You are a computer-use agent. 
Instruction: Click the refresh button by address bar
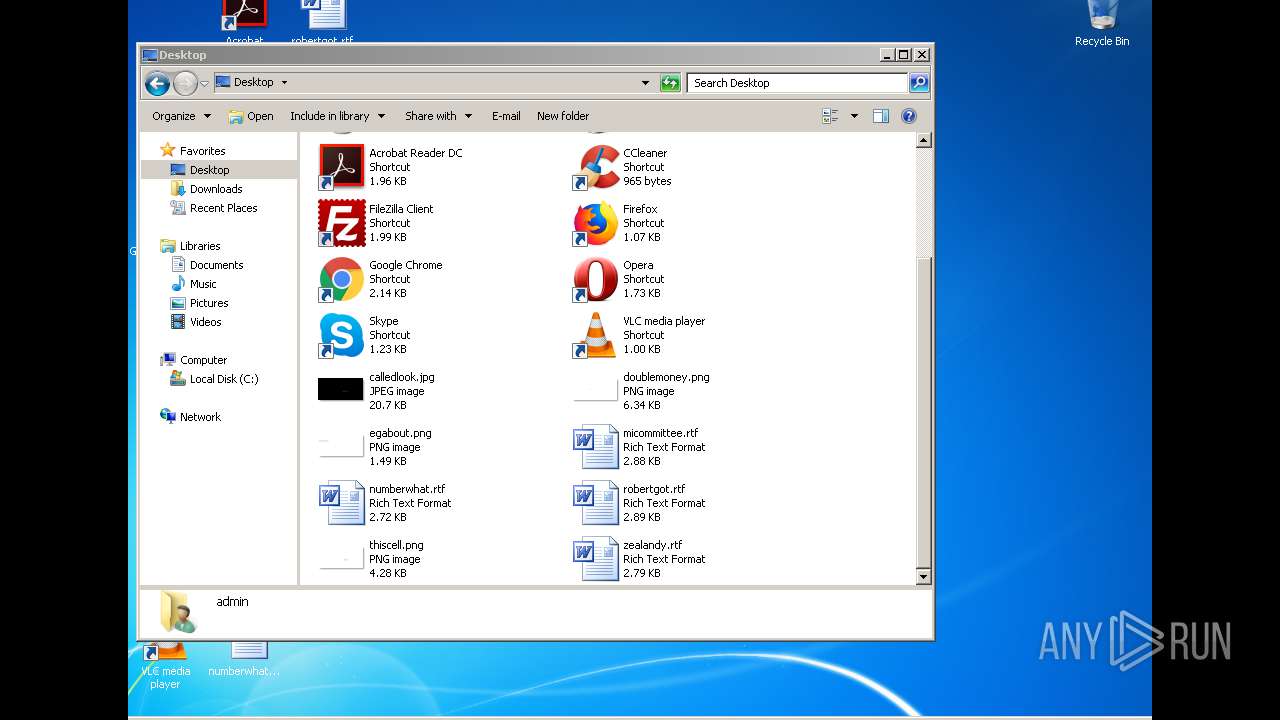pos(671,83)
